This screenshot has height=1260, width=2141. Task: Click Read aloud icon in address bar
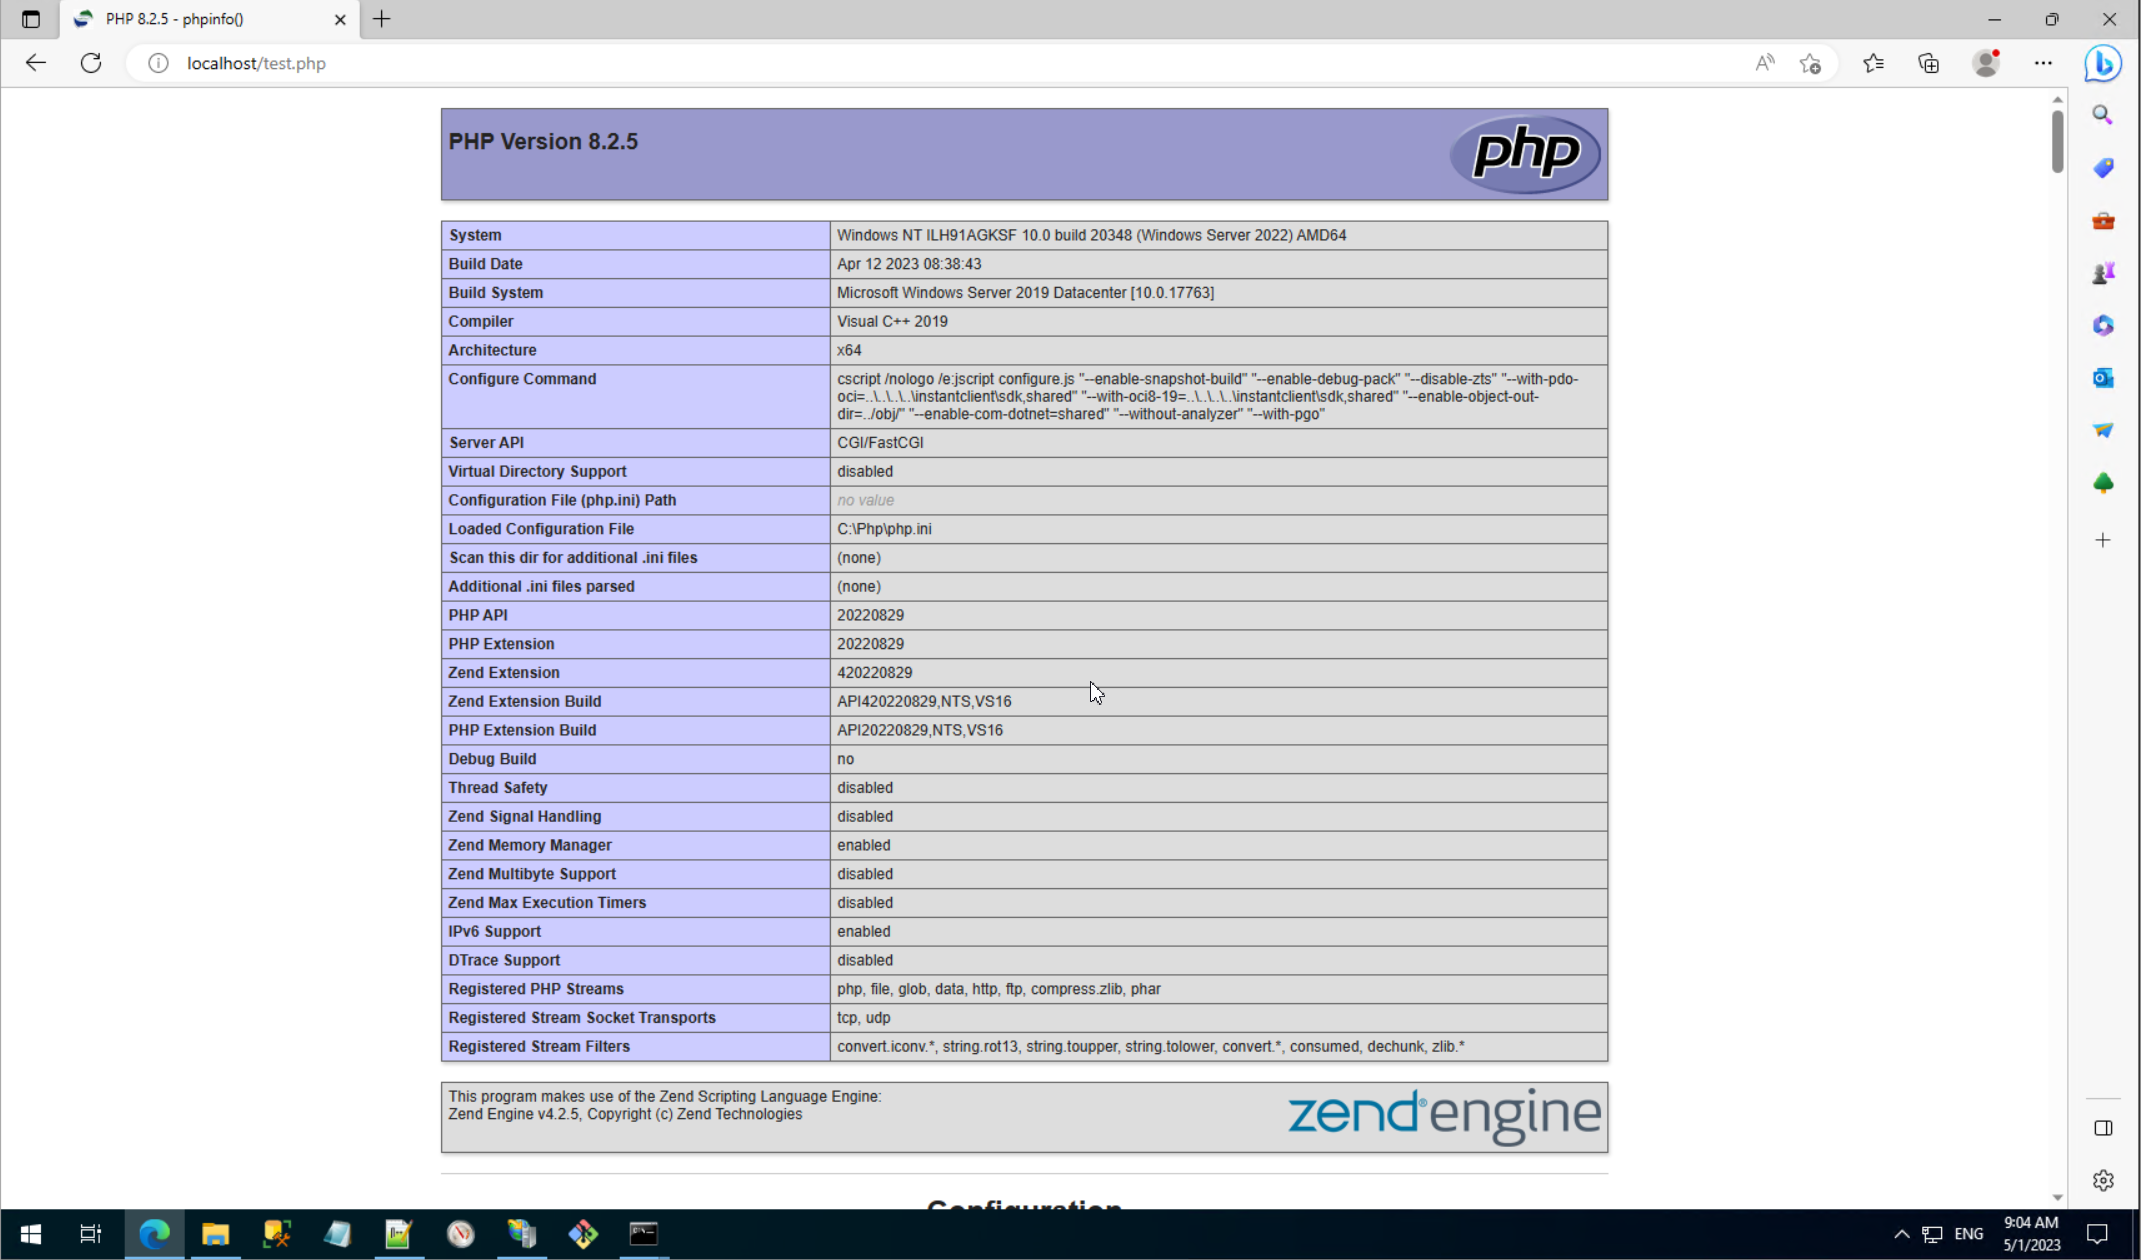pyautogui.click(x=1765, y=63)
